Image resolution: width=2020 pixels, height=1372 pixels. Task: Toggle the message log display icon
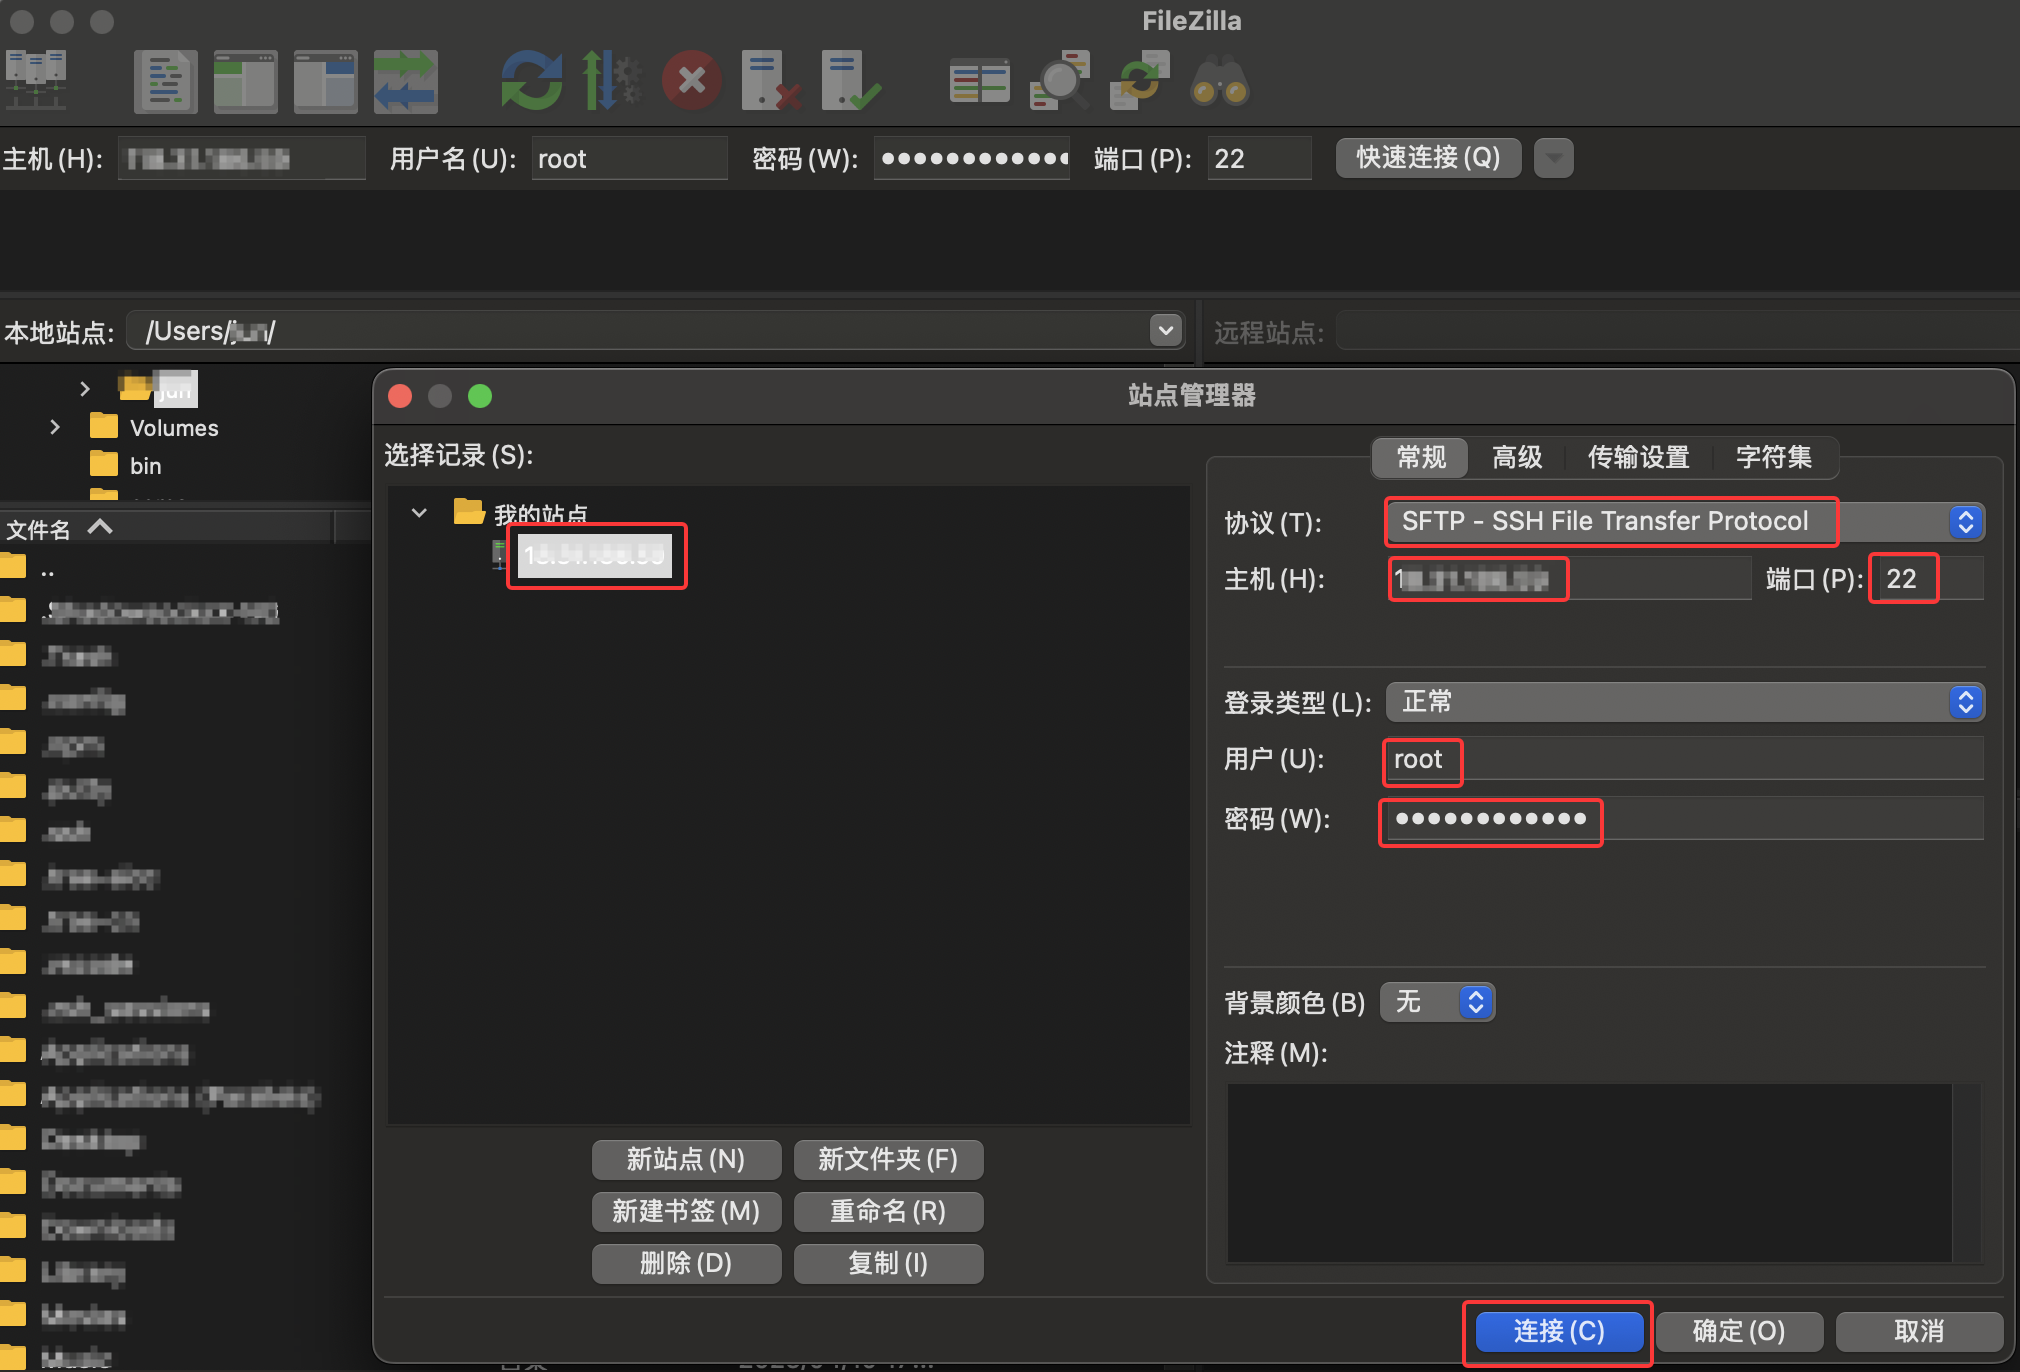coord(165,81)
